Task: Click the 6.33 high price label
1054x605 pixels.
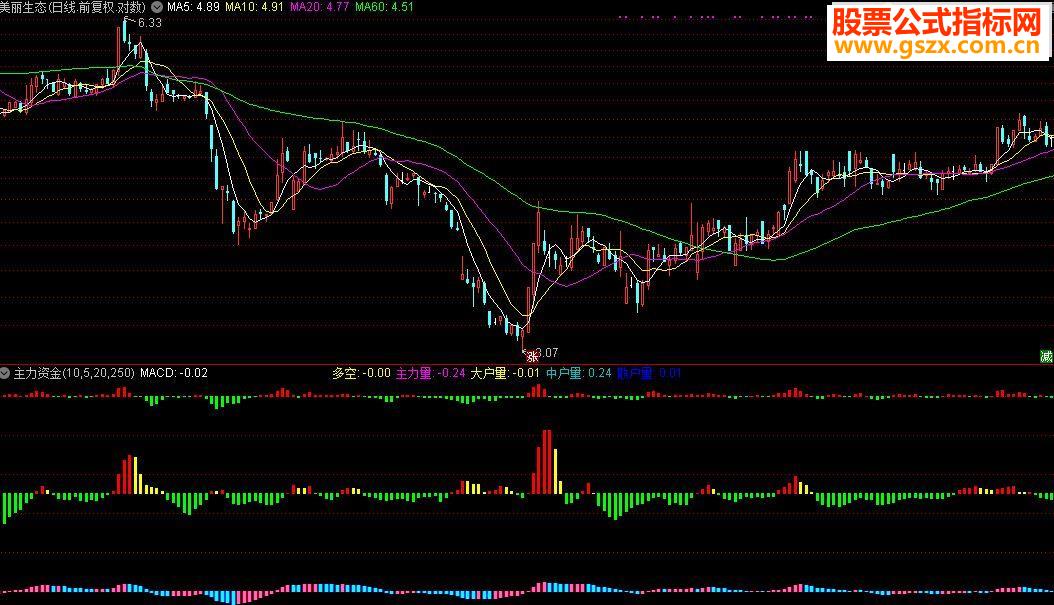Action: [x=150, y=22]
